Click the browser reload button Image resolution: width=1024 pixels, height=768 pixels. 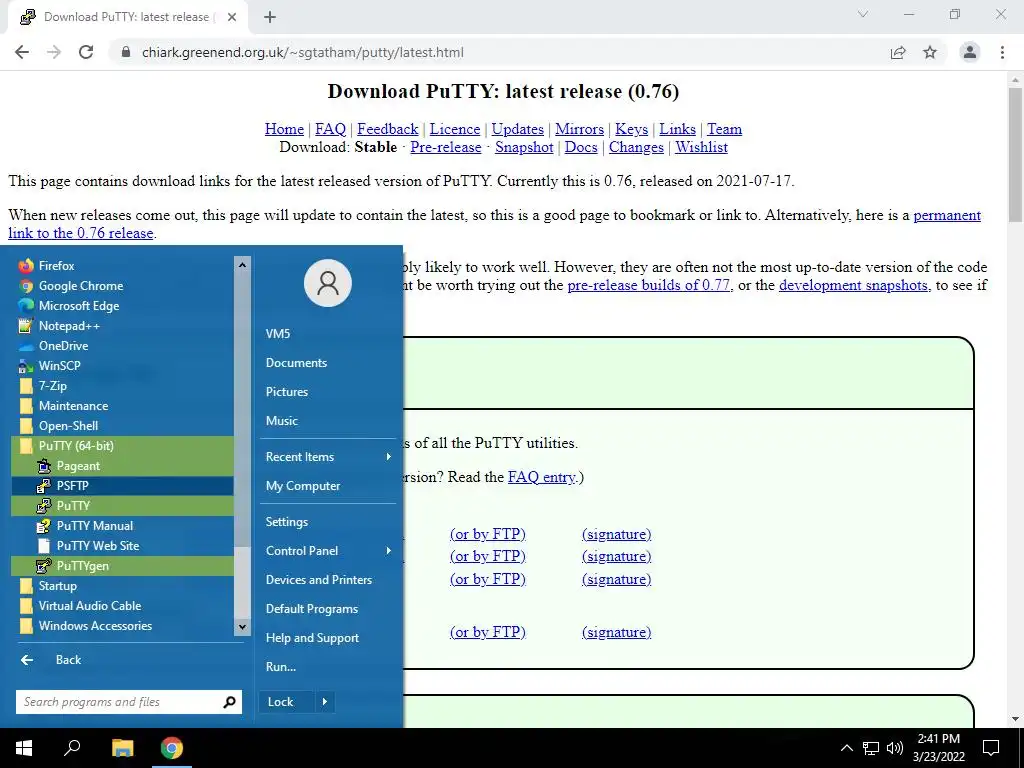pyautogui.click(x=86, y=52)
